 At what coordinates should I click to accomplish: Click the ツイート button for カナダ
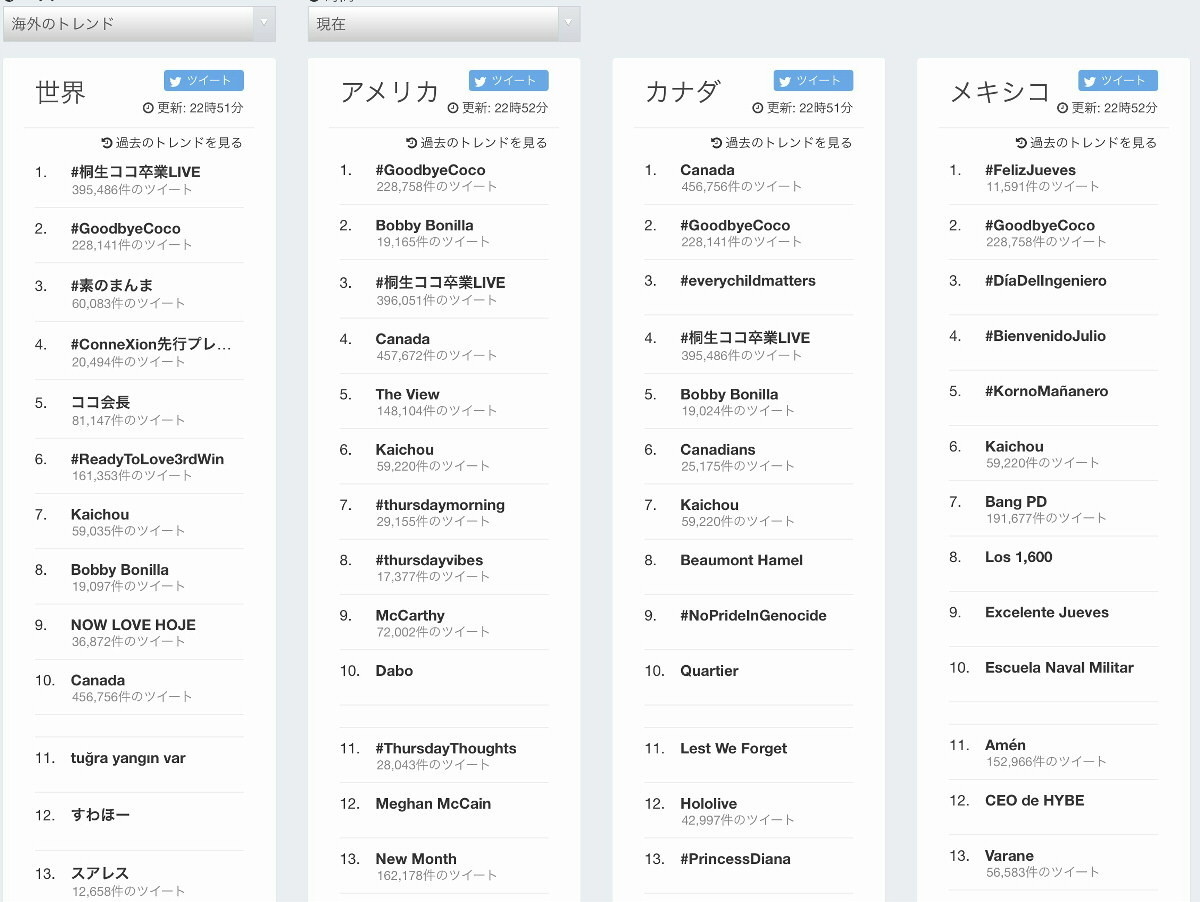tap(813, 81)
